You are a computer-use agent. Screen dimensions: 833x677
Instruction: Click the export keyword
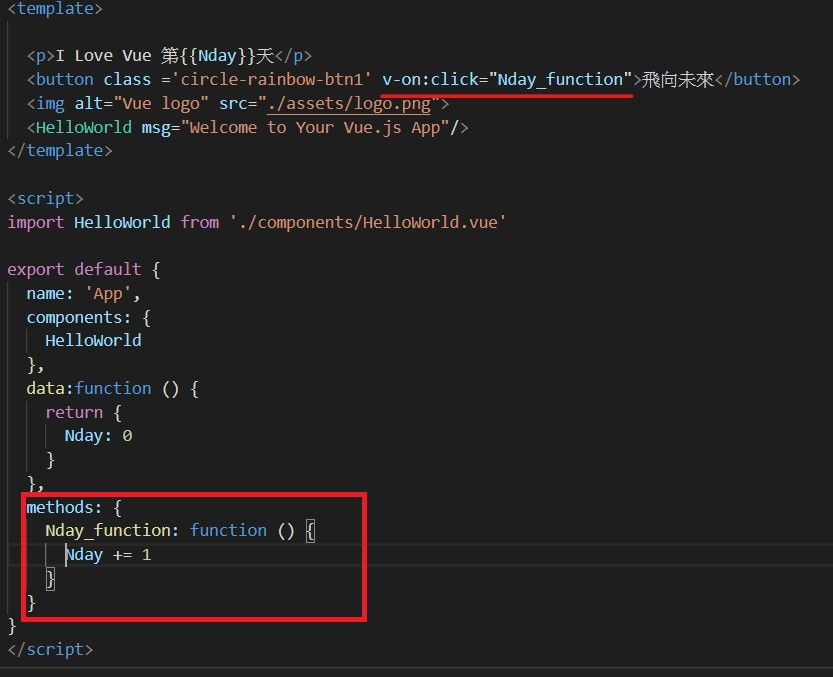36,269
